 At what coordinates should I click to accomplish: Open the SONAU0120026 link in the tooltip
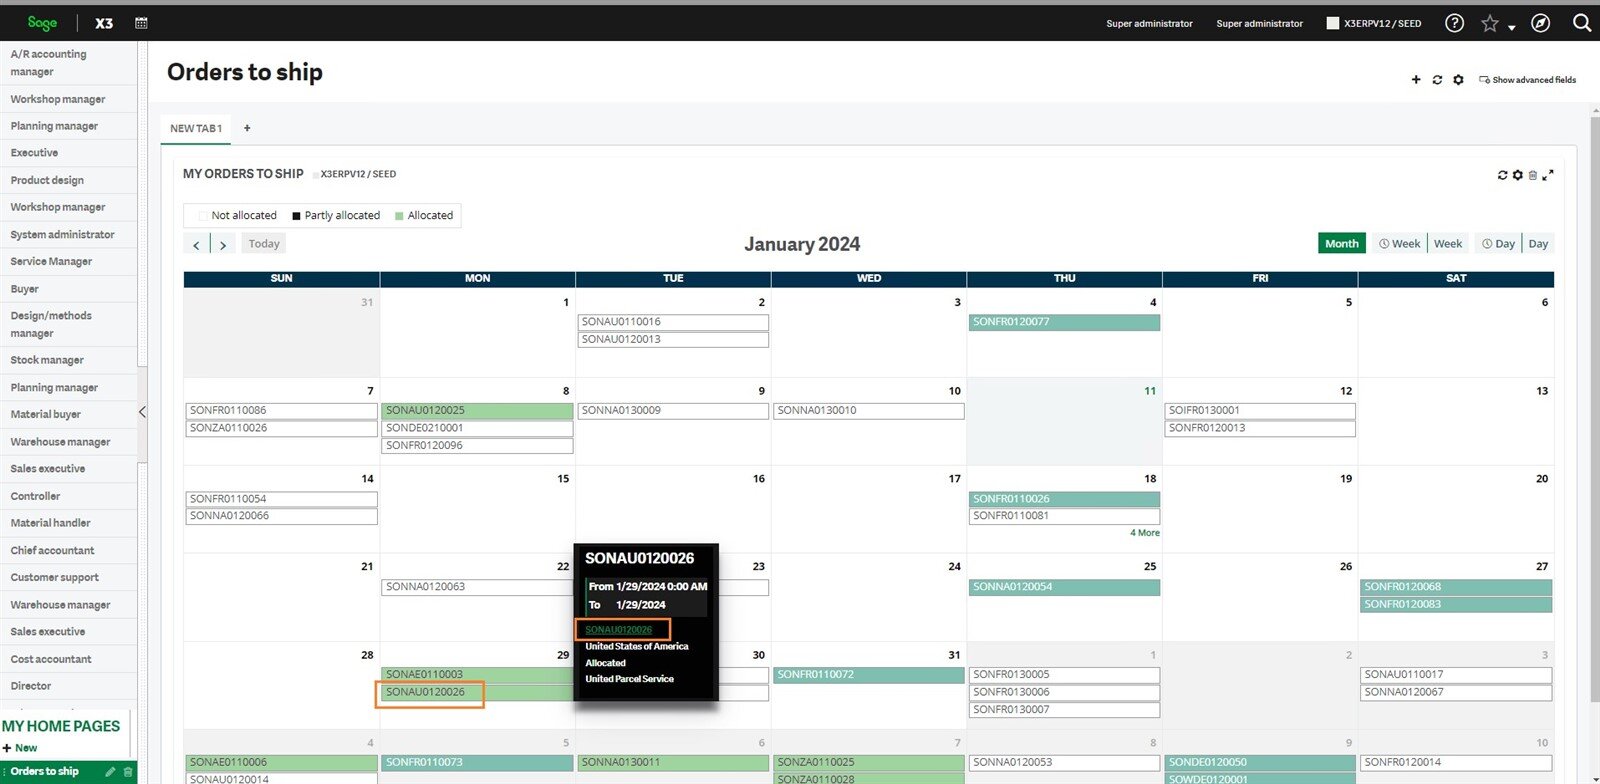(618, 630)
